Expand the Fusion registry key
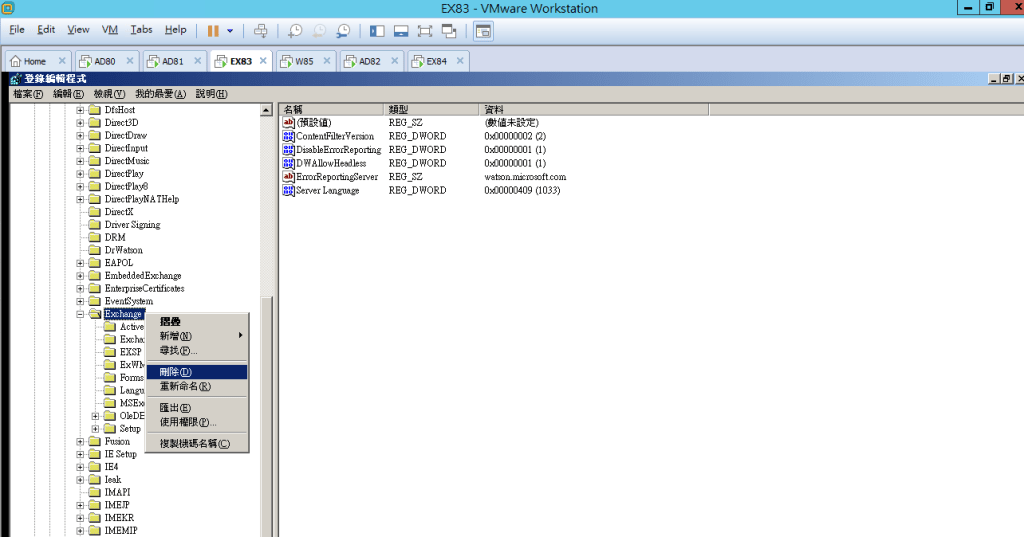This screenshot has height=537, width=1024. tap(81, 441)
